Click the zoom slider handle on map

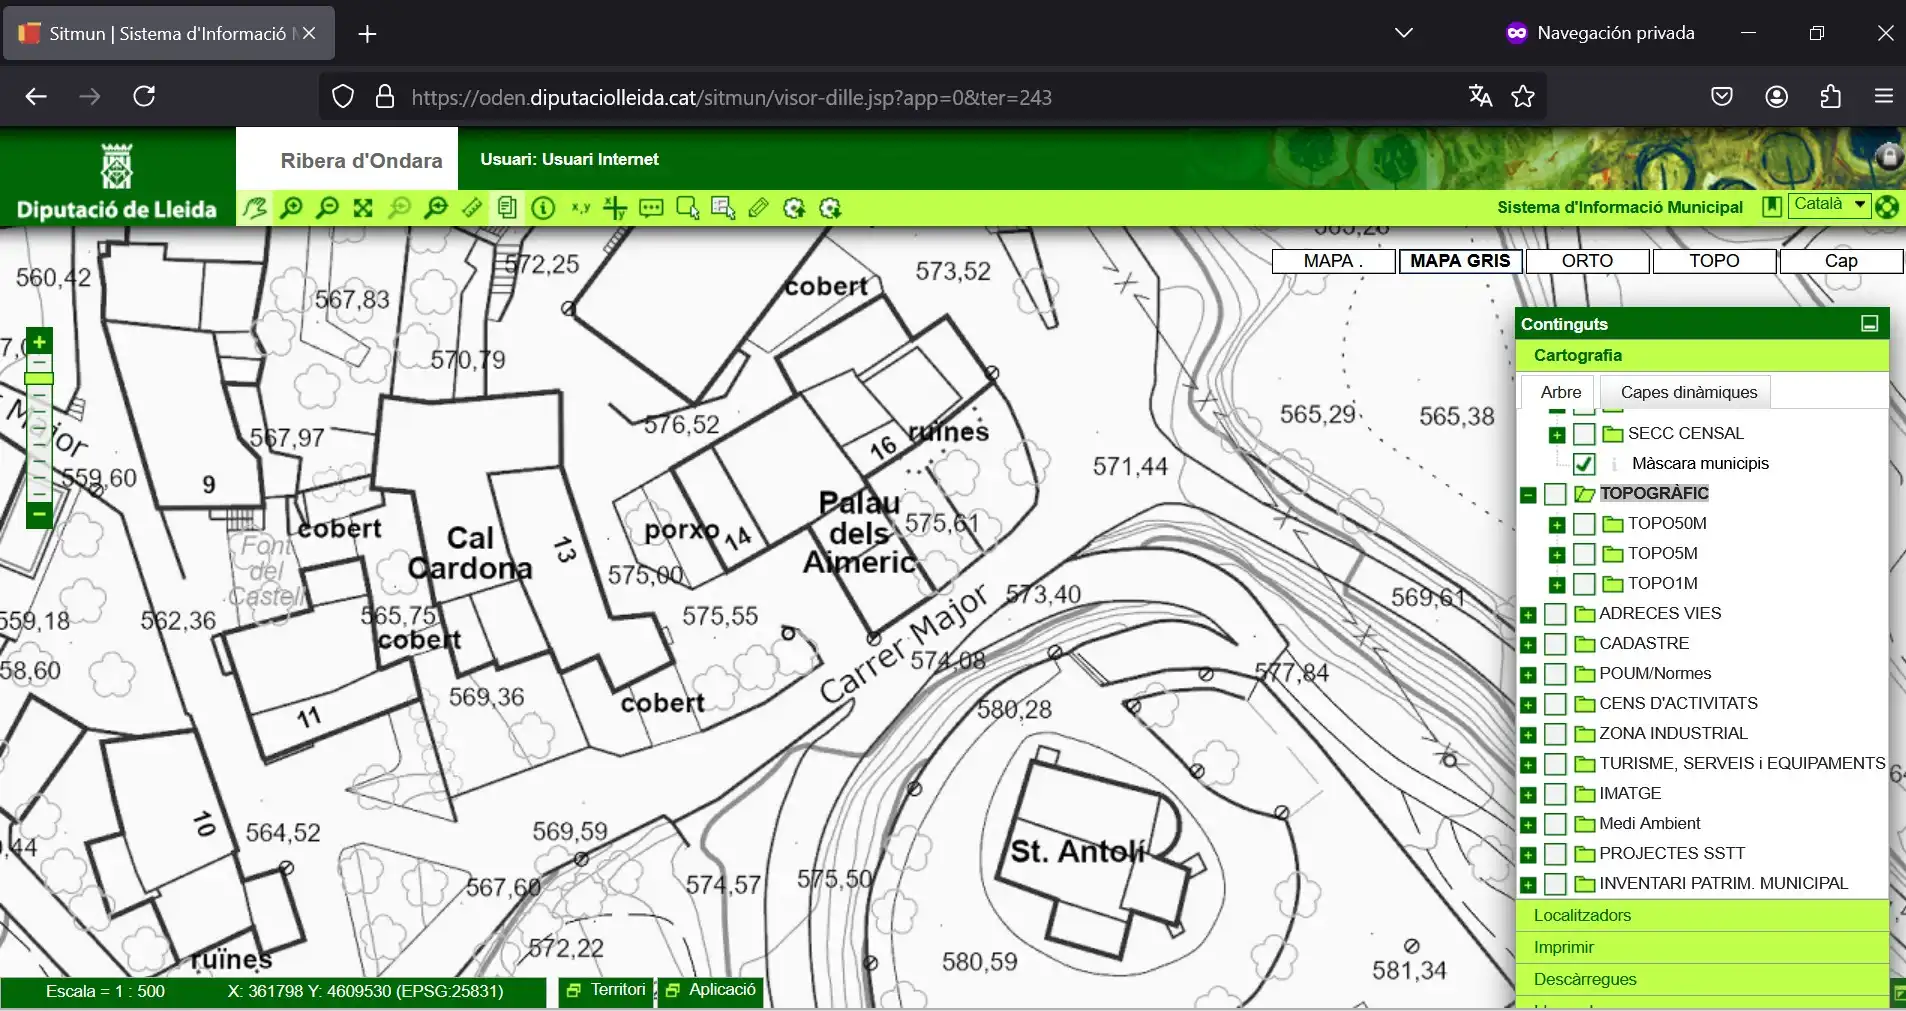click(39, 378)
